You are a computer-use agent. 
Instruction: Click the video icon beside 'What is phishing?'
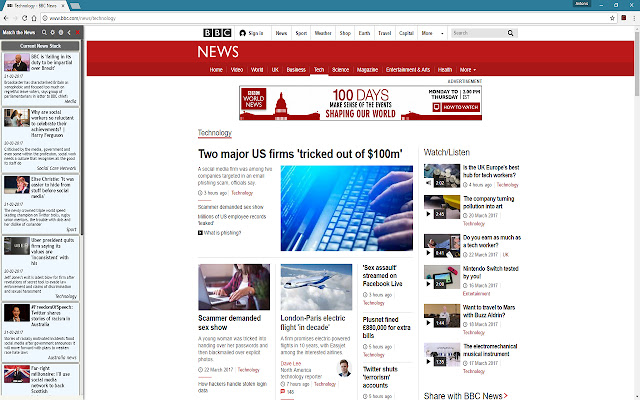point(200,233)
